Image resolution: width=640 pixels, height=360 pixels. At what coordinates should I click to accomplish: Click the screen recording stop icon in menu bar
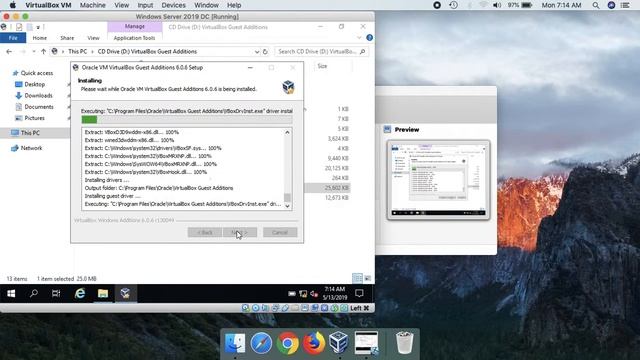coord(437,5)
